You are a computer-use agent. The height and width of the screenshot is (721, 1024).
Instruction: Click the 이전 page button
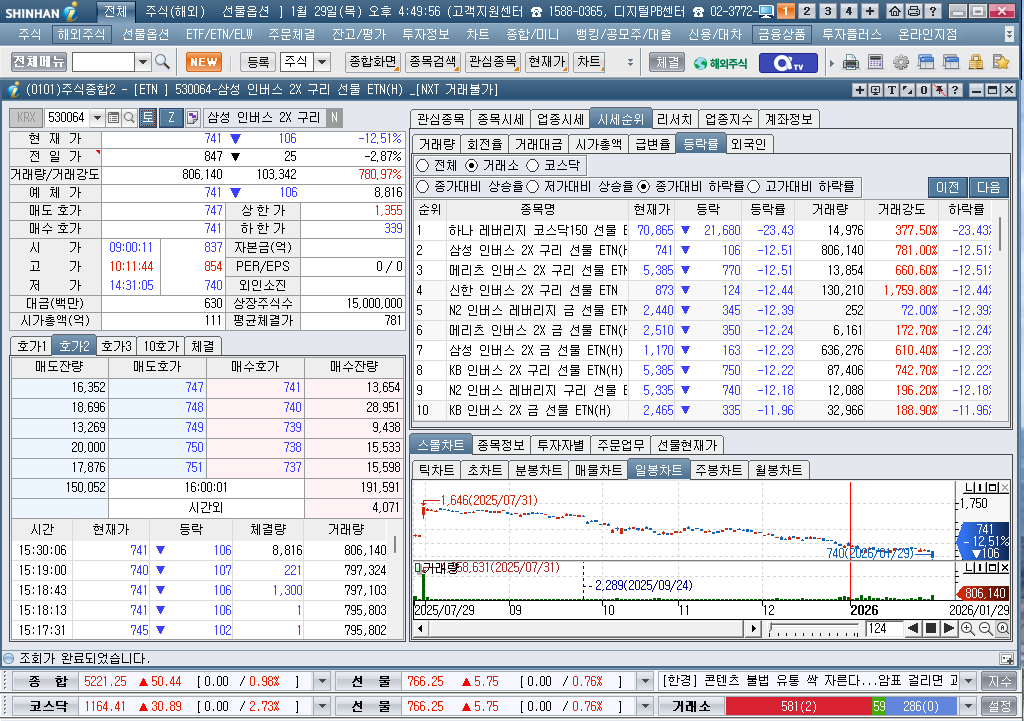[948, 187]
